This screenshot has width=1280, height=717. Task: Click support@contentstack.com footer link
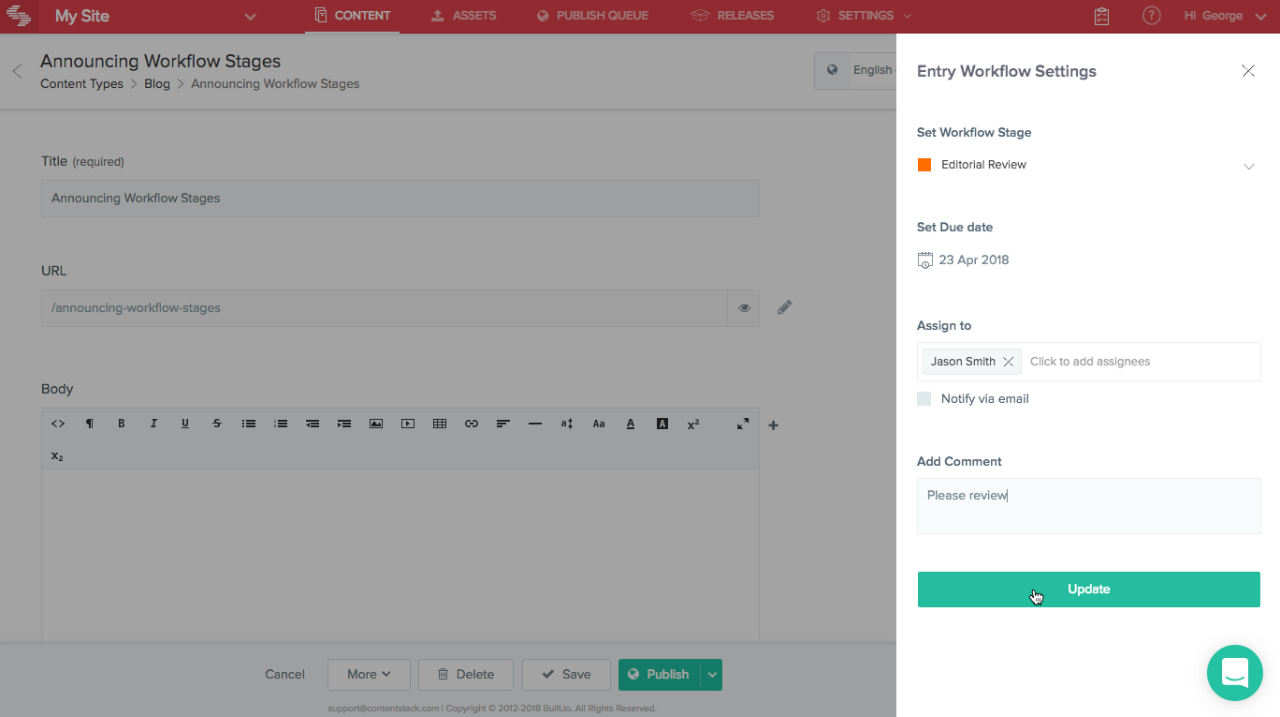[383, 709]
